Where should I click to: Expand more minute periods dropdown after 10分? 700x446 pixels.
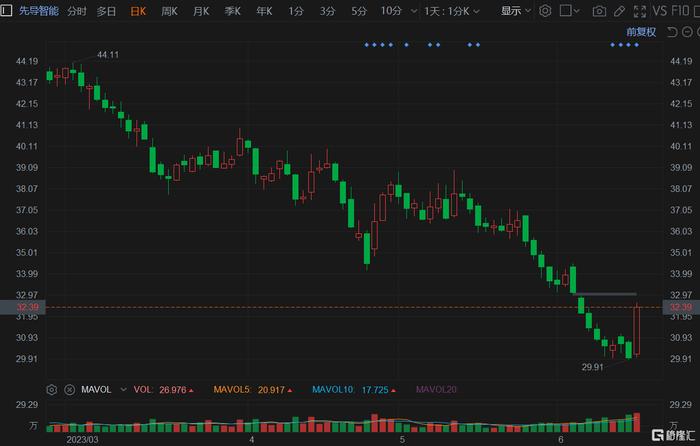(414, 11)
